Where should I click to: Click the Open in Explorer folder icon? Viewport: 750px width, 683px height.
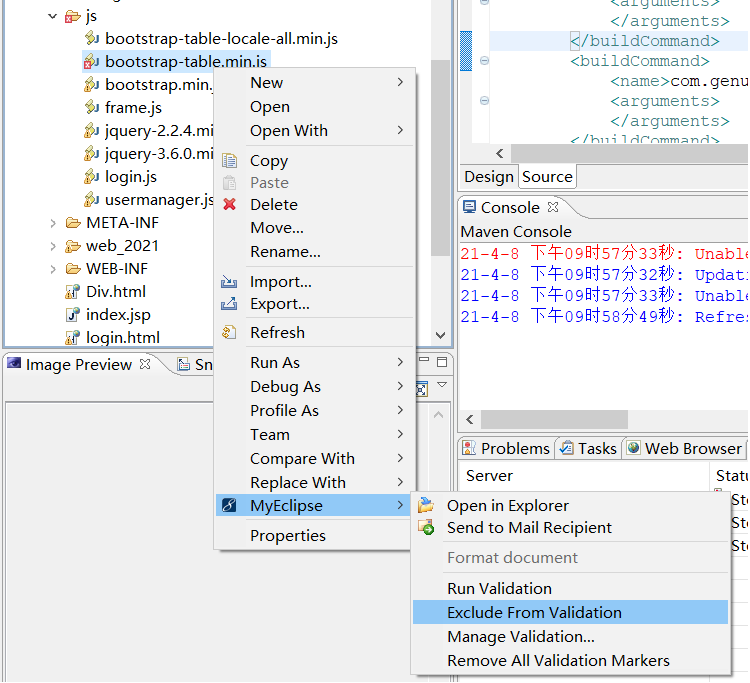(x=426, y=505)
